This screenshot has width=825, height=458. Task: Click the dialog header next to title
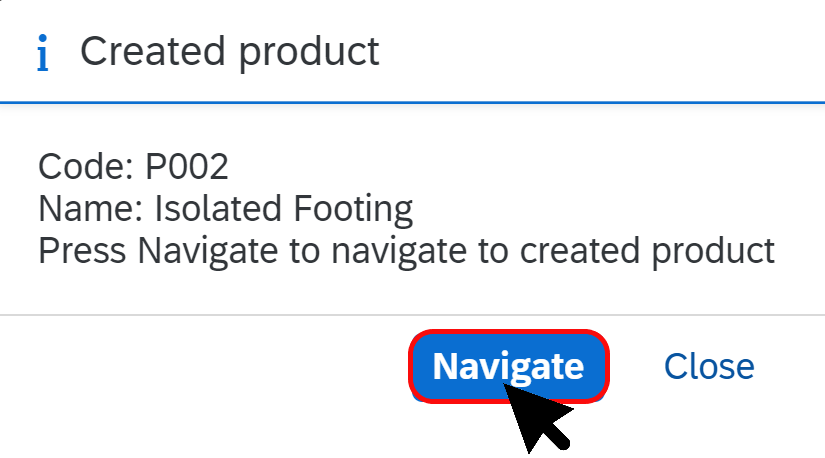pos(600,52)
